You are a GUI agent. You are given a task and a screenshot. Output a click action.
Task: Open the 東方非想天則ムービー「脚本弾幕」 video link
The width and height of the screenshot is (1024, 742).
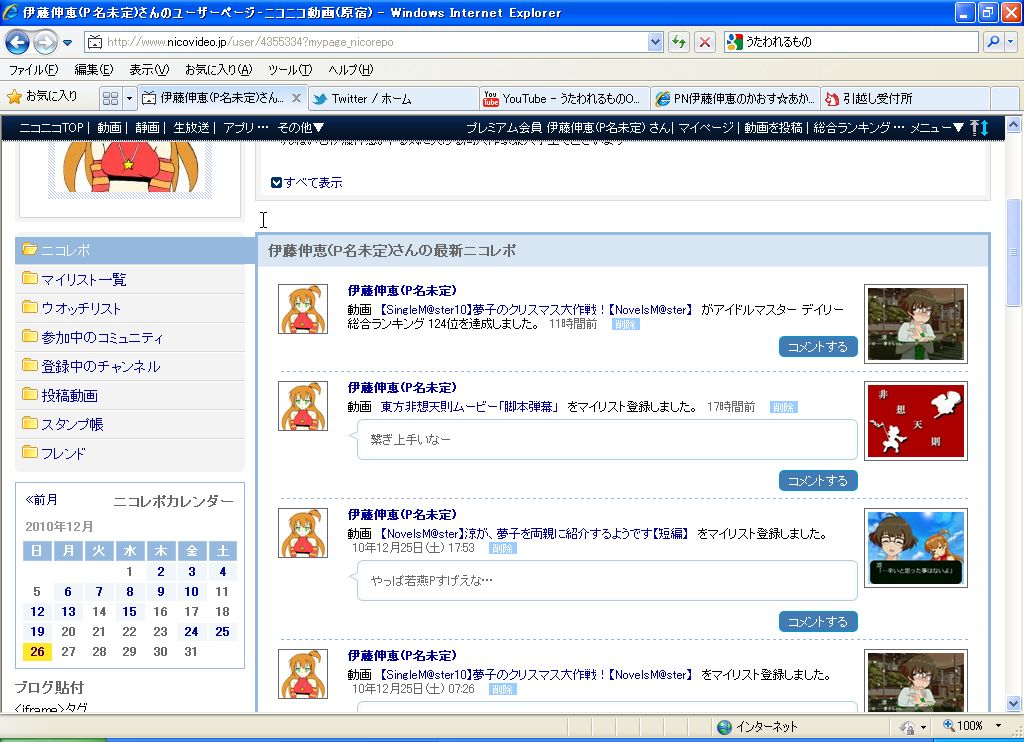(x=470, y=407)
